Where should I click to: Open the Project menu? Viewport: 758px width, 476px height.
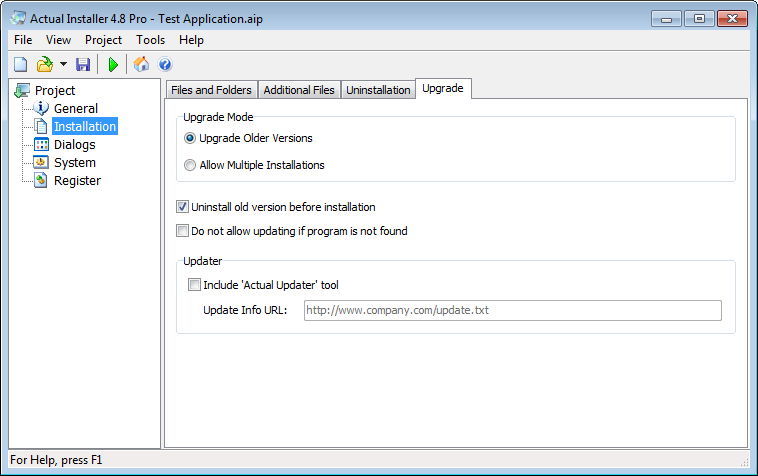[x=103, y=40]
